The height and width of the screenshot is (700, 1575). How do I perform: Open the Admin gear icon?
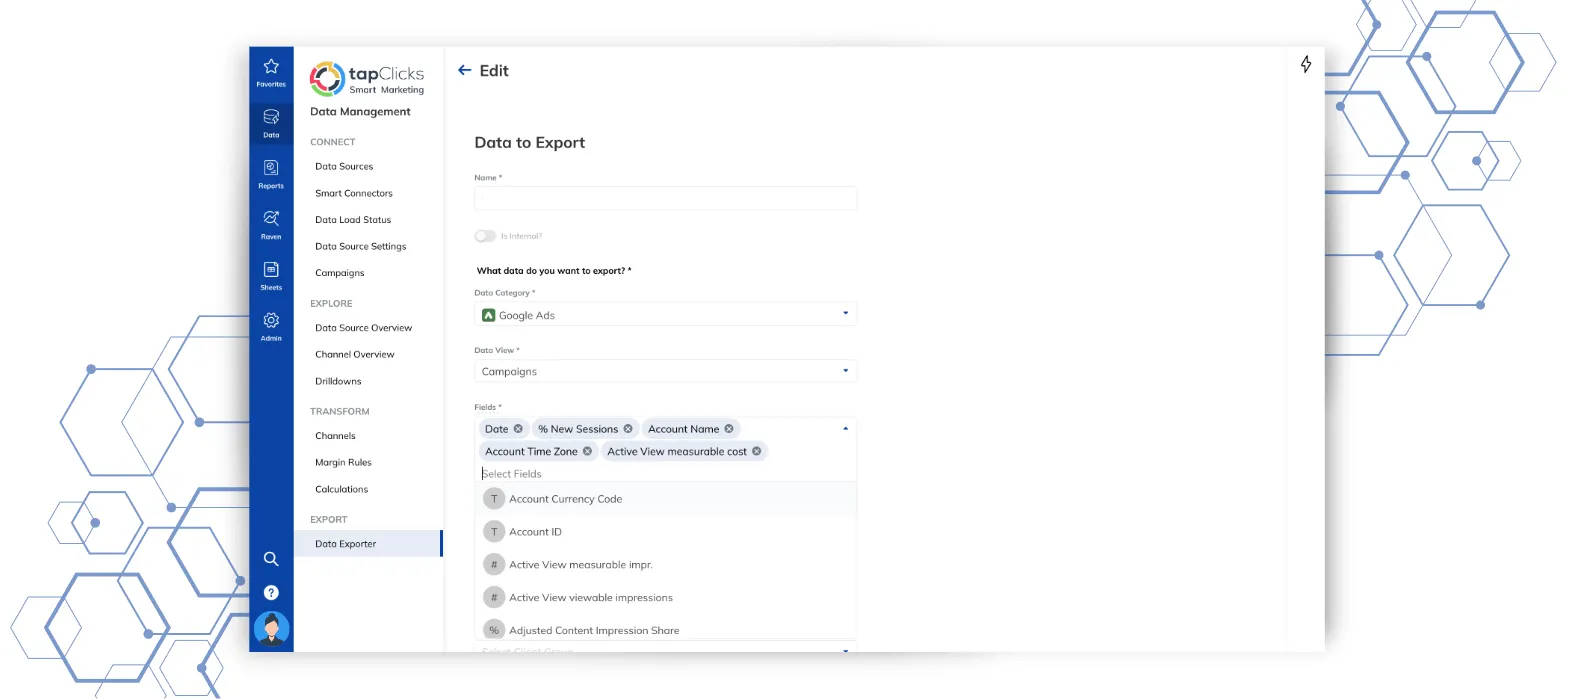[x=271, y=327]
